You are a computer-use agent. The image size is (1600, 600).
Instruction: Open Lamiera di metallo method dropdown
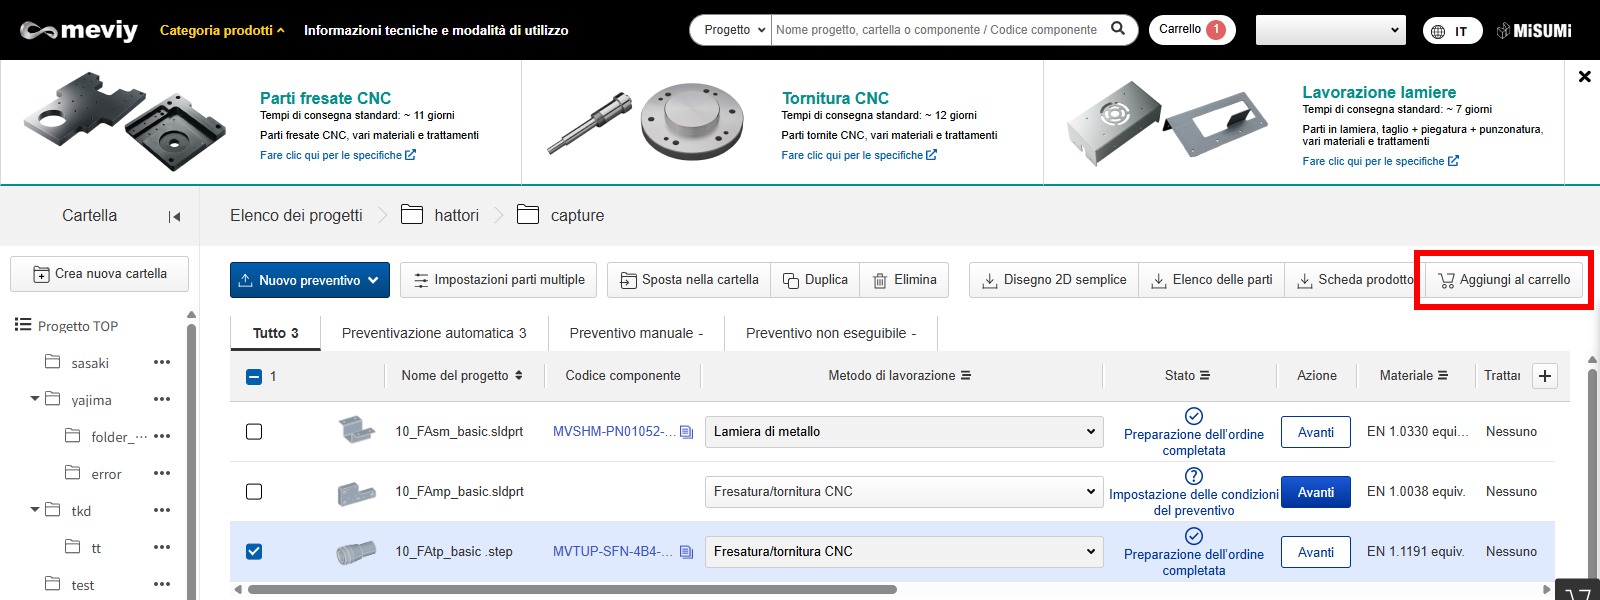click(903, 432)
